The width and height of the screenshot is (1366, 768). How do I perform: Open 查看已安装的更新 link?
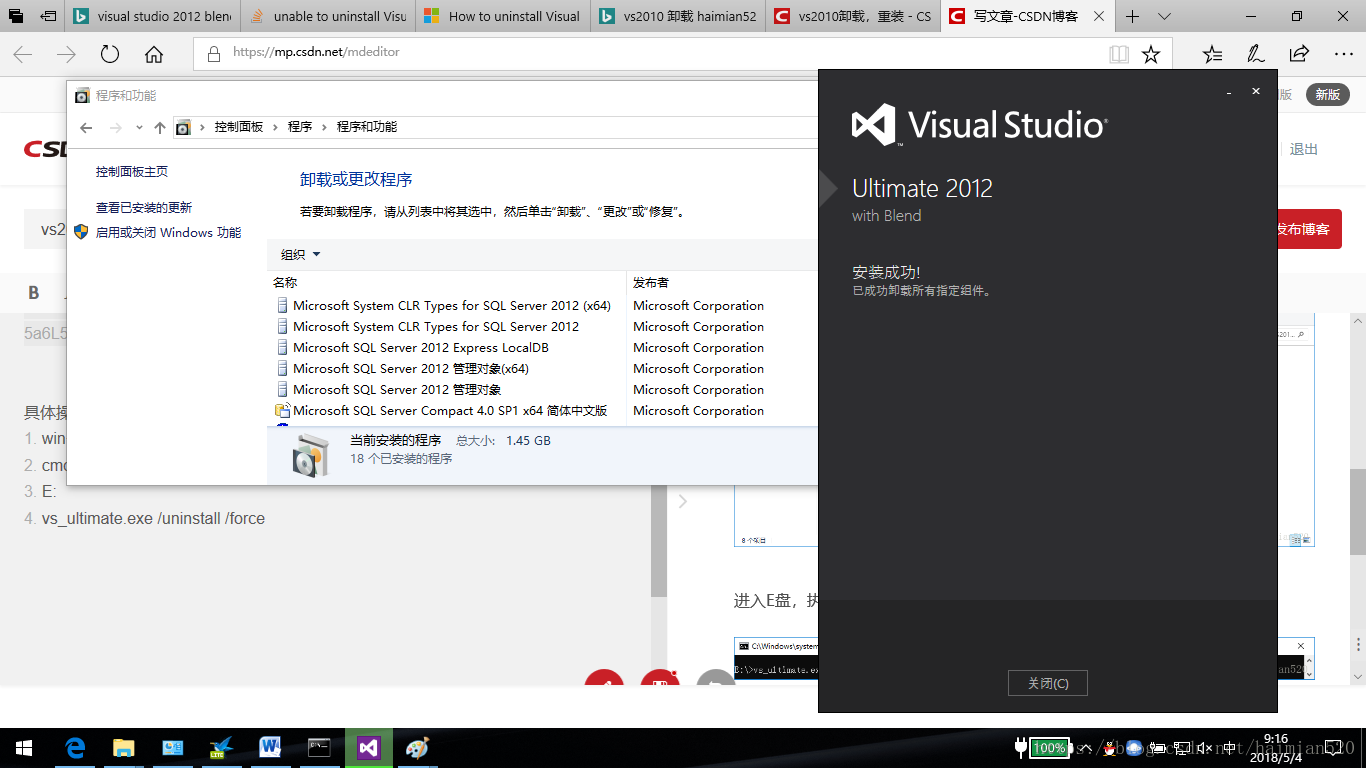point(144,208)
